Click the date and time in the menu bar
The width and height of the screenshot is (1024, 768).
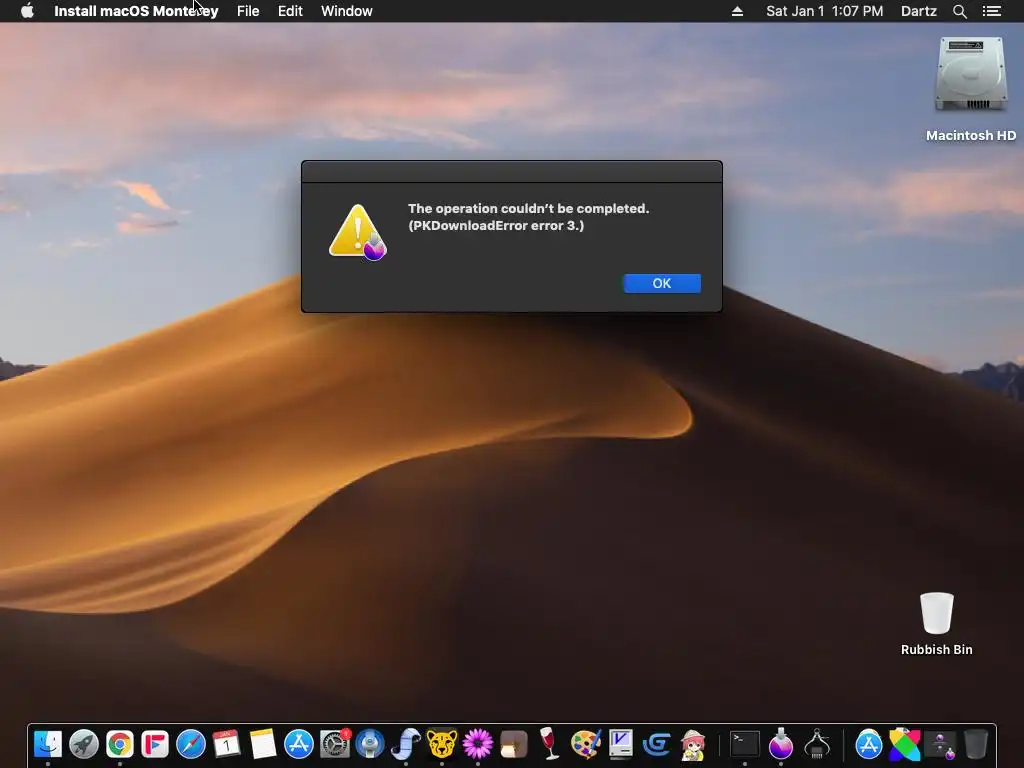pyautogui.click(x=824, y=11)
